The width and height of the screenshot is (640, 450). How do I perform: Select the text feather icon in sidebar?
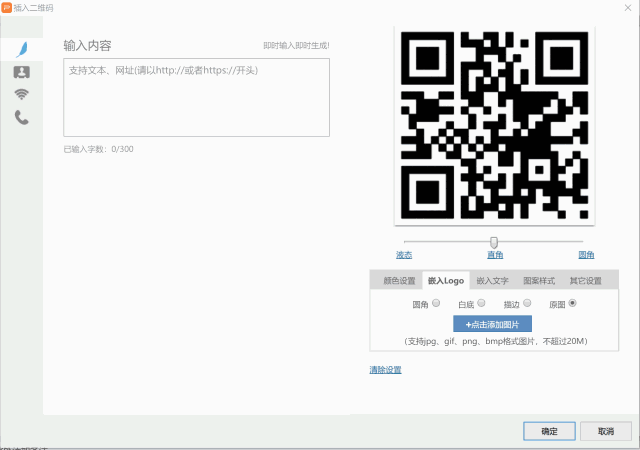[x=22, y=49]
